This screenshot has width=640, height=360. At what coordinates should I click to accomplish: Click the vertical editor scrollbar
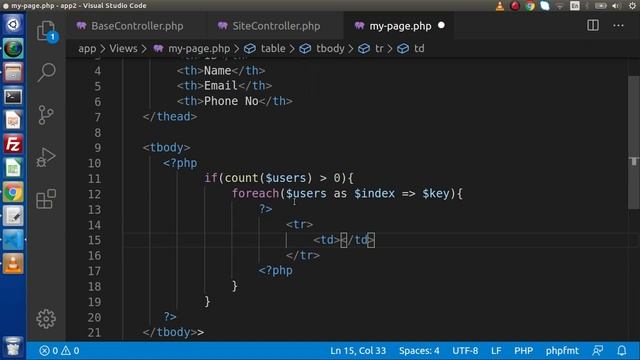pyautogui.click(x=634, y=143)
